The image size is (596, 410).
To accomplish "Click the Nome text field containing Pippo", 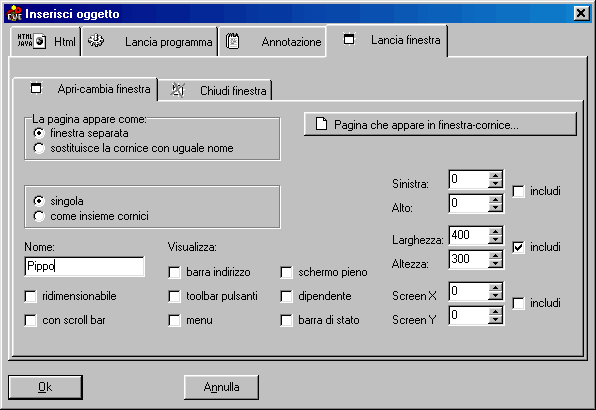I will 84,266.
